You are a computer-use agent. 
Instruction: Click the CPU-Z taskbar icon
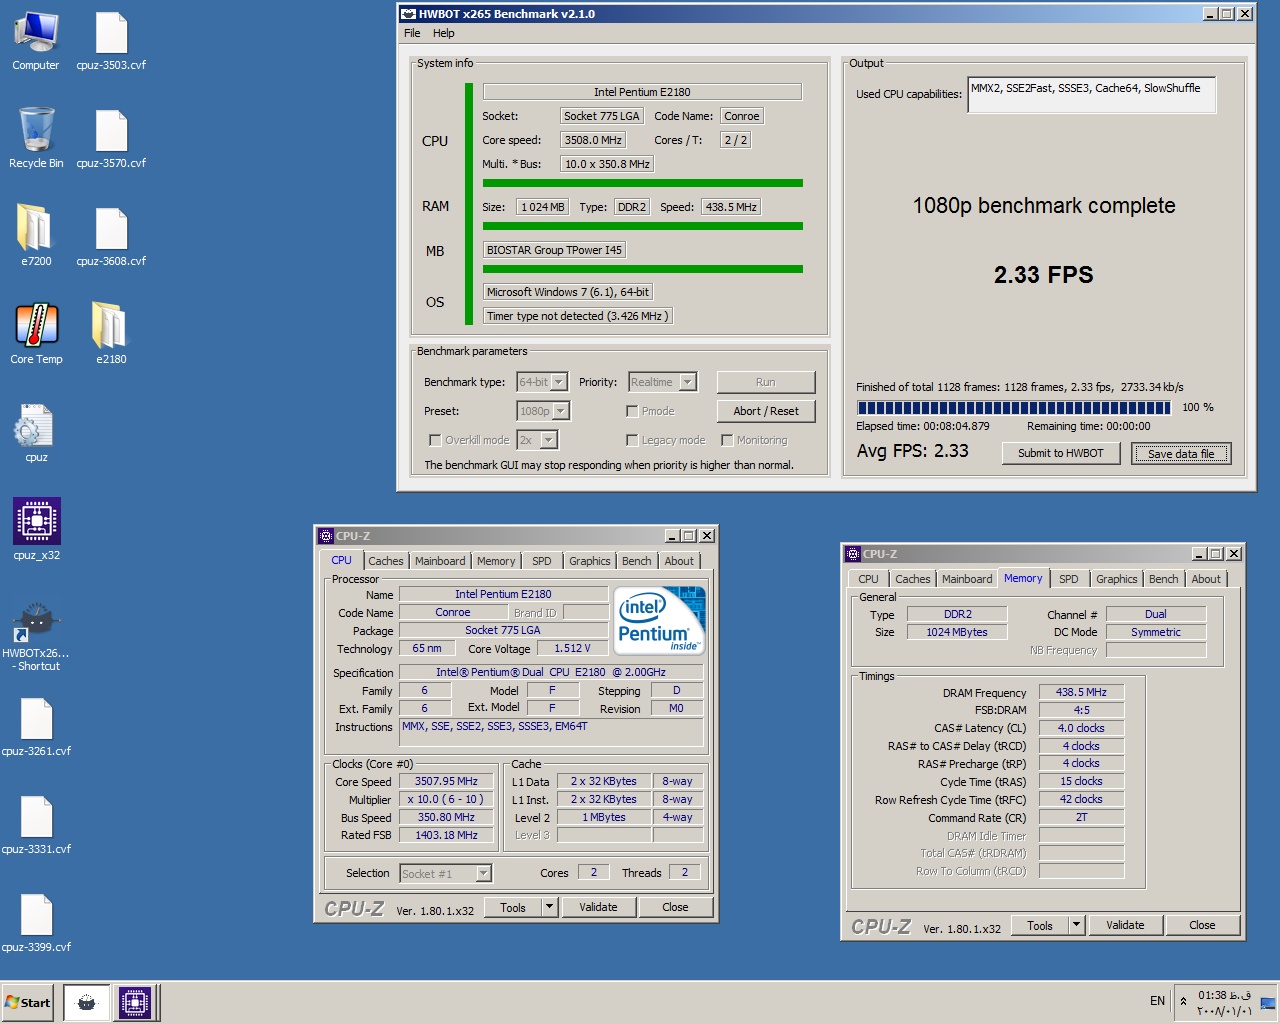pyautogui.click(x=135, y=1002)
